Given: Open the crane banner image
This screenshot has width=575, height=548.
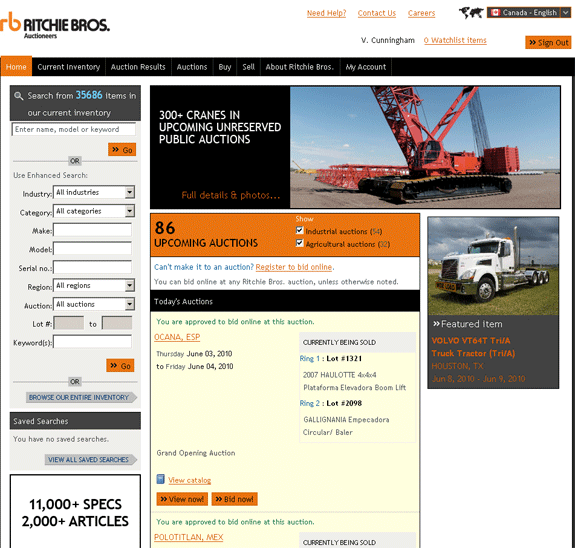Looking at the screenshot, I should [x=425, y=147].
